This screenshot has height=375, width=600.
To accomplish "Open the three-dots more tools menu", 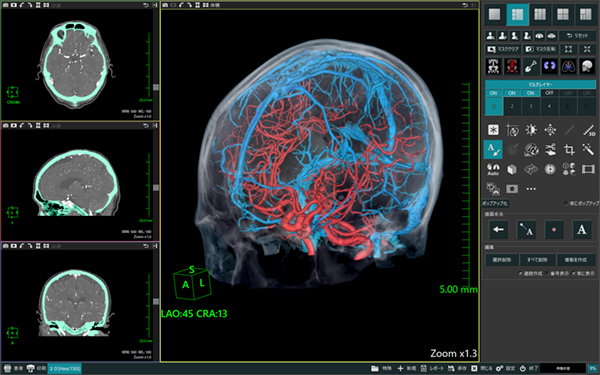I will 531,189.
